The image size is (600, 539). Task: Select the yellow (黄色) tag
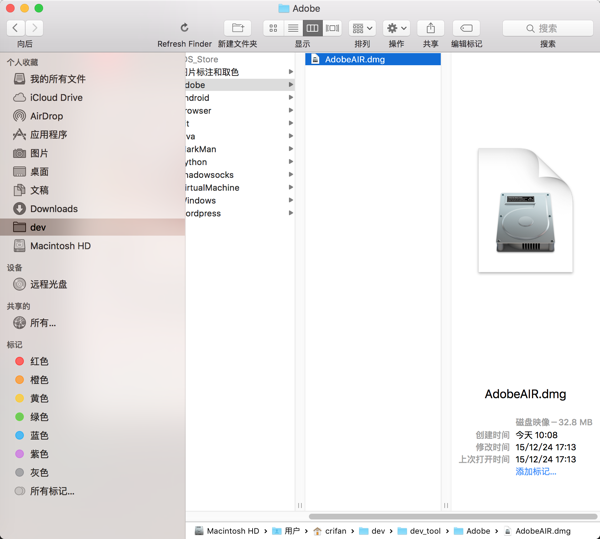click(92, 398)
